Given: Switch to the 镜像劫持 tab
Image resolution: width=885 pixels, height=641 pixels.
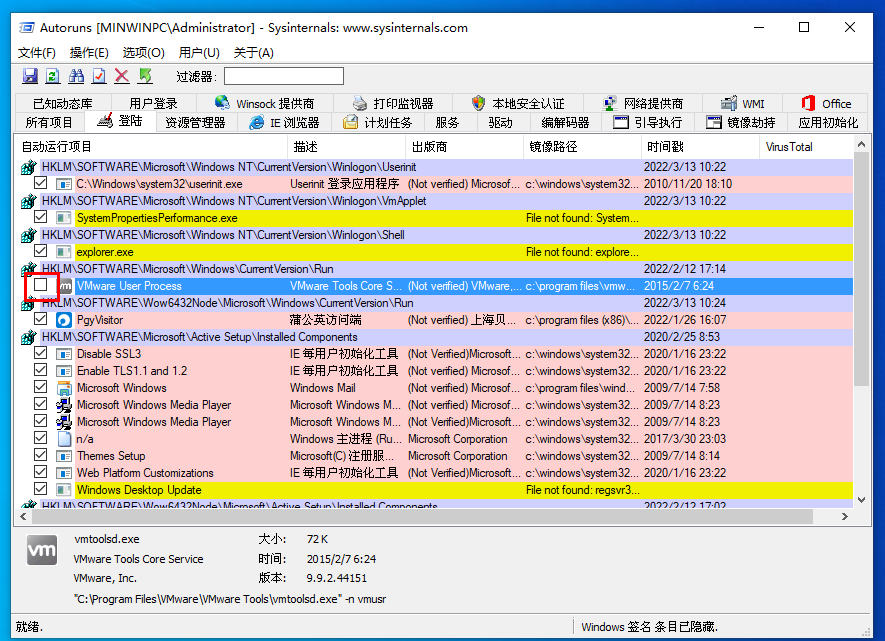Looking at the screenshot, I should tap(741, 122).
